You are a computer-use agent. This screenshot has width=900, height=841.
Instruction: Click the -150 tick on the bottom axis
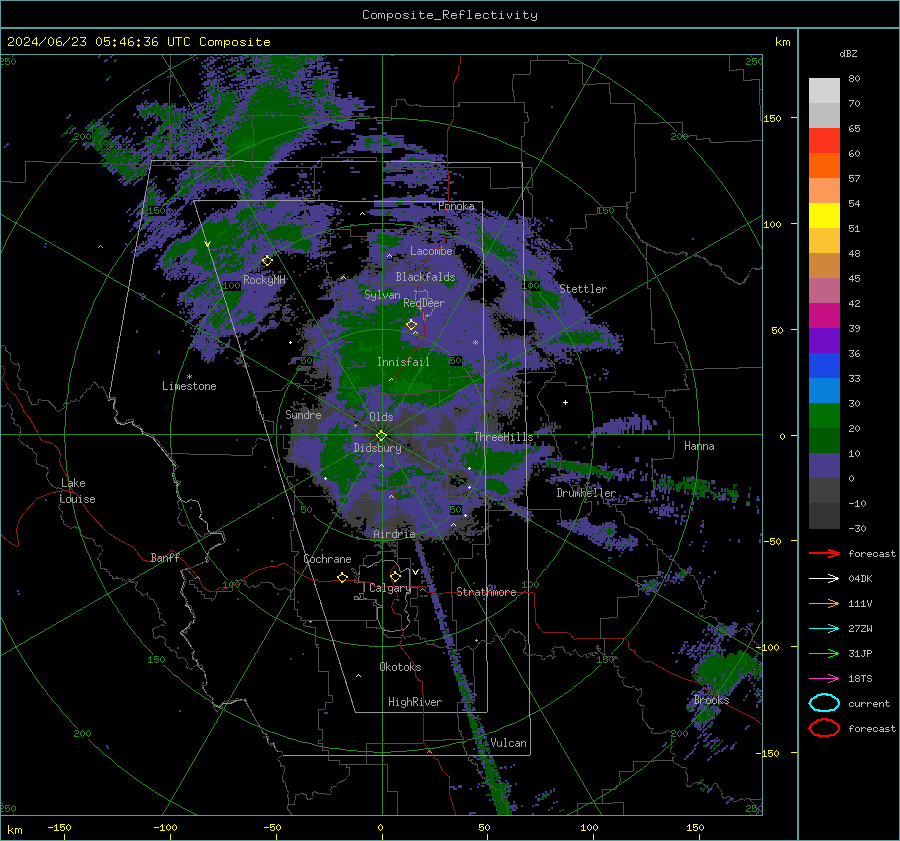[x=59, y=827]
